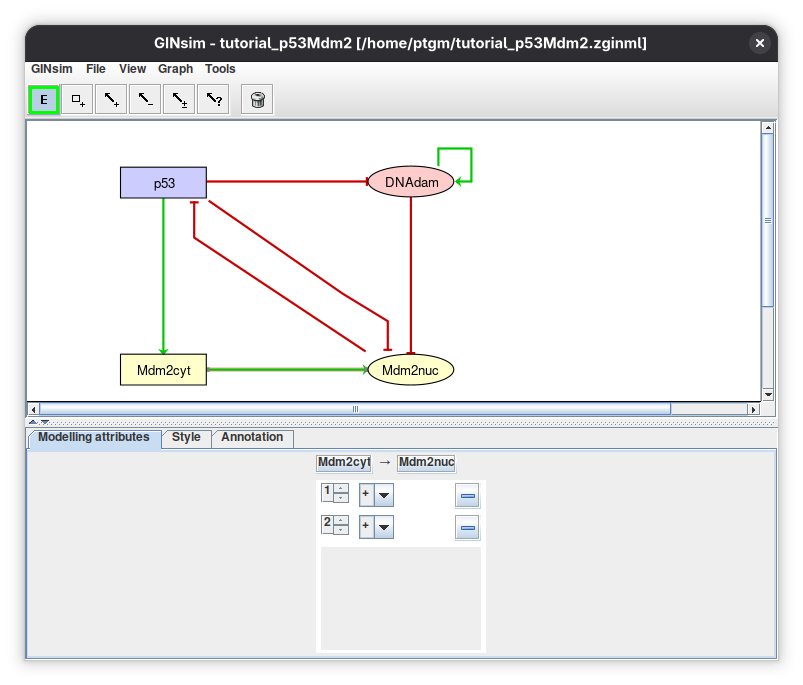Decrement the threshold 2 spinner
This screenshot has height=685, width=803.
(341, 529)
